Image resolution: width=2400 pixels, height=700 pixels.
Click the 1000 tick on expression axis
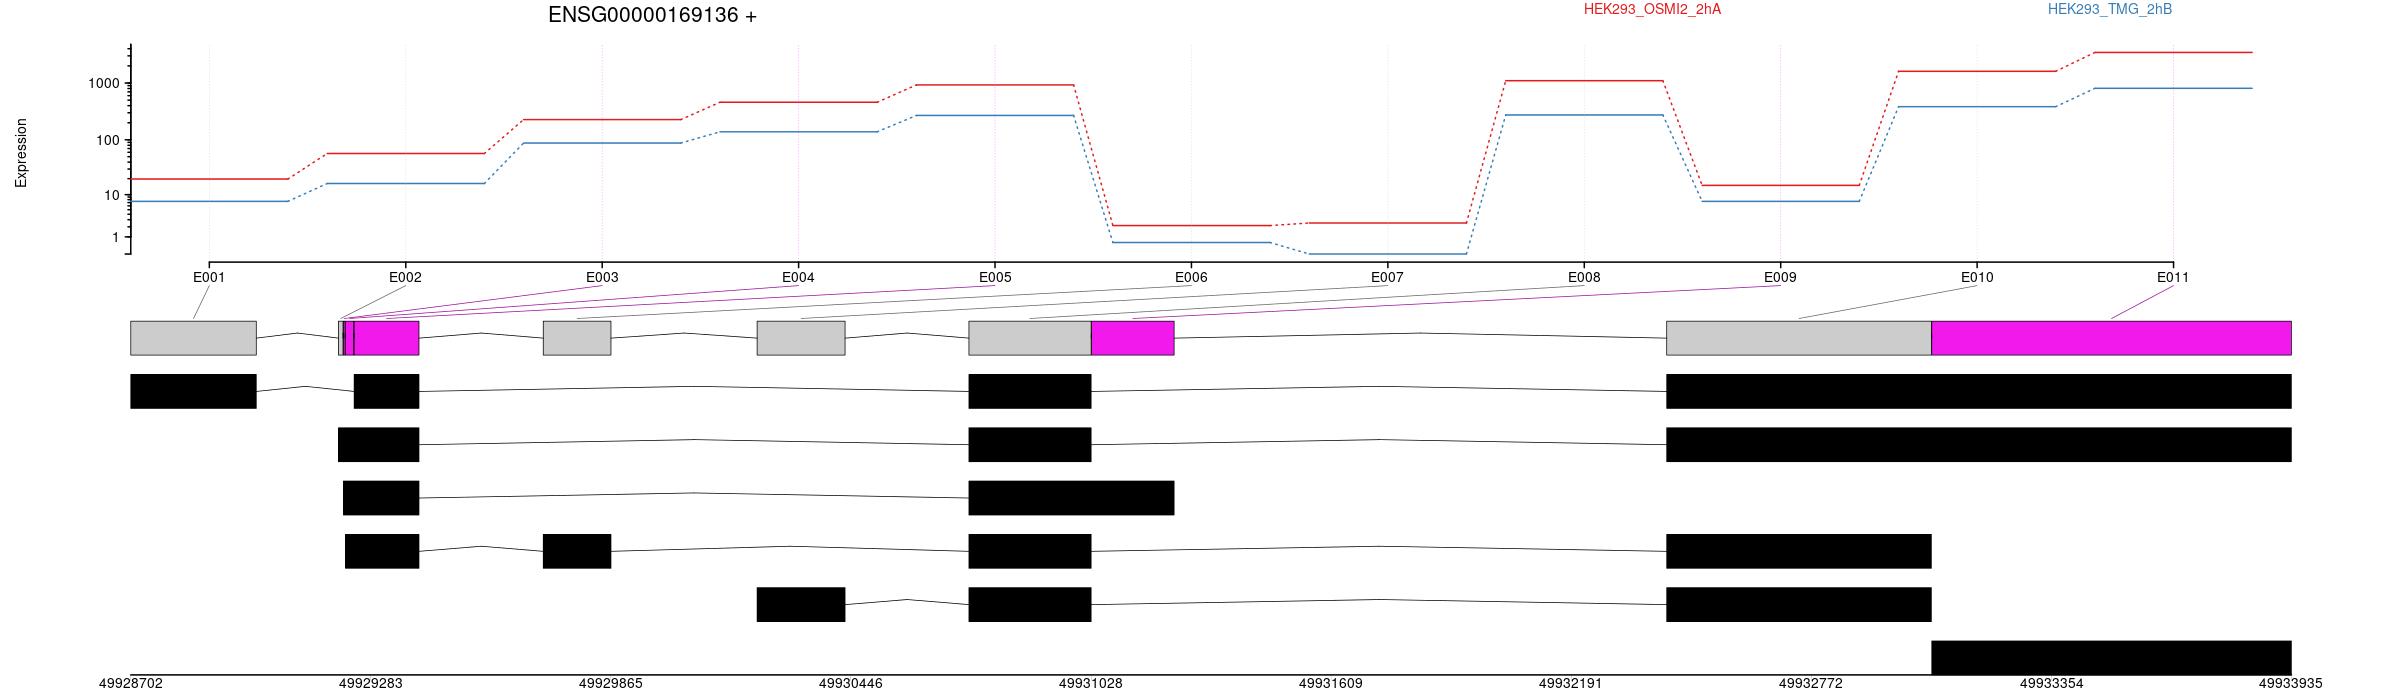[103, 84]
